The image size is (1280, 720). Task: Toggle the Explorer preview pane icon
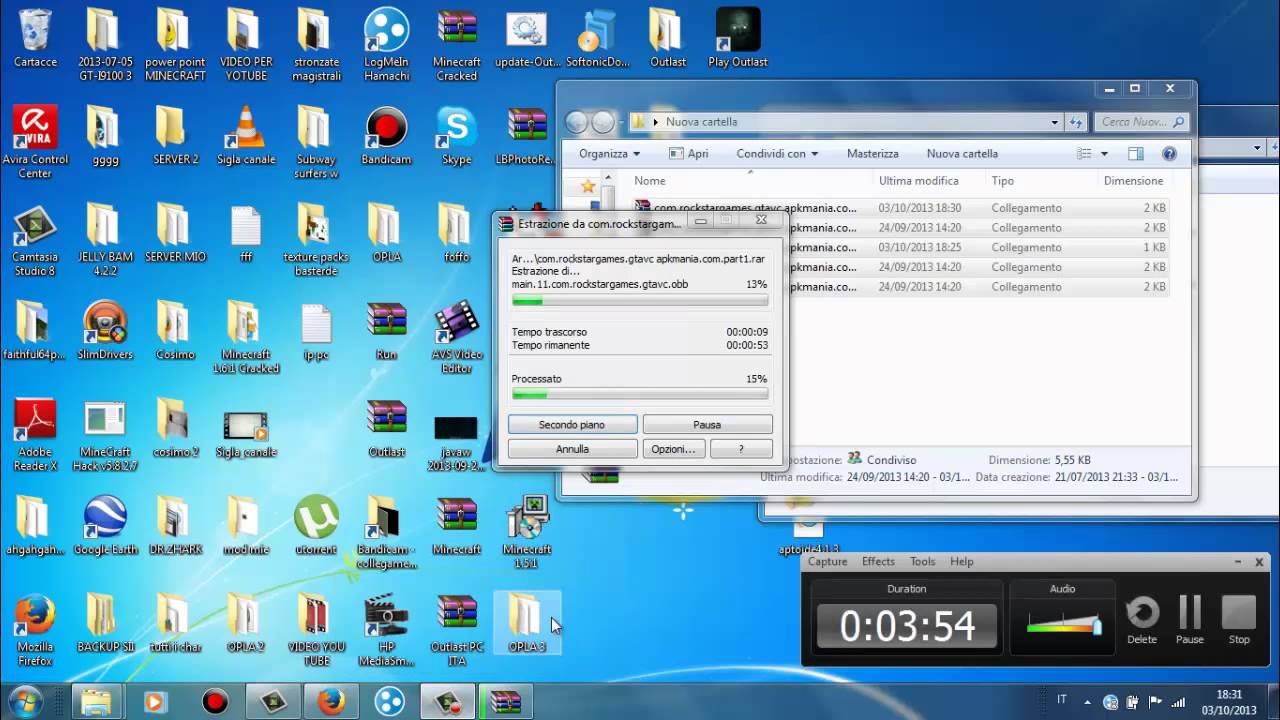point(1135,154)
